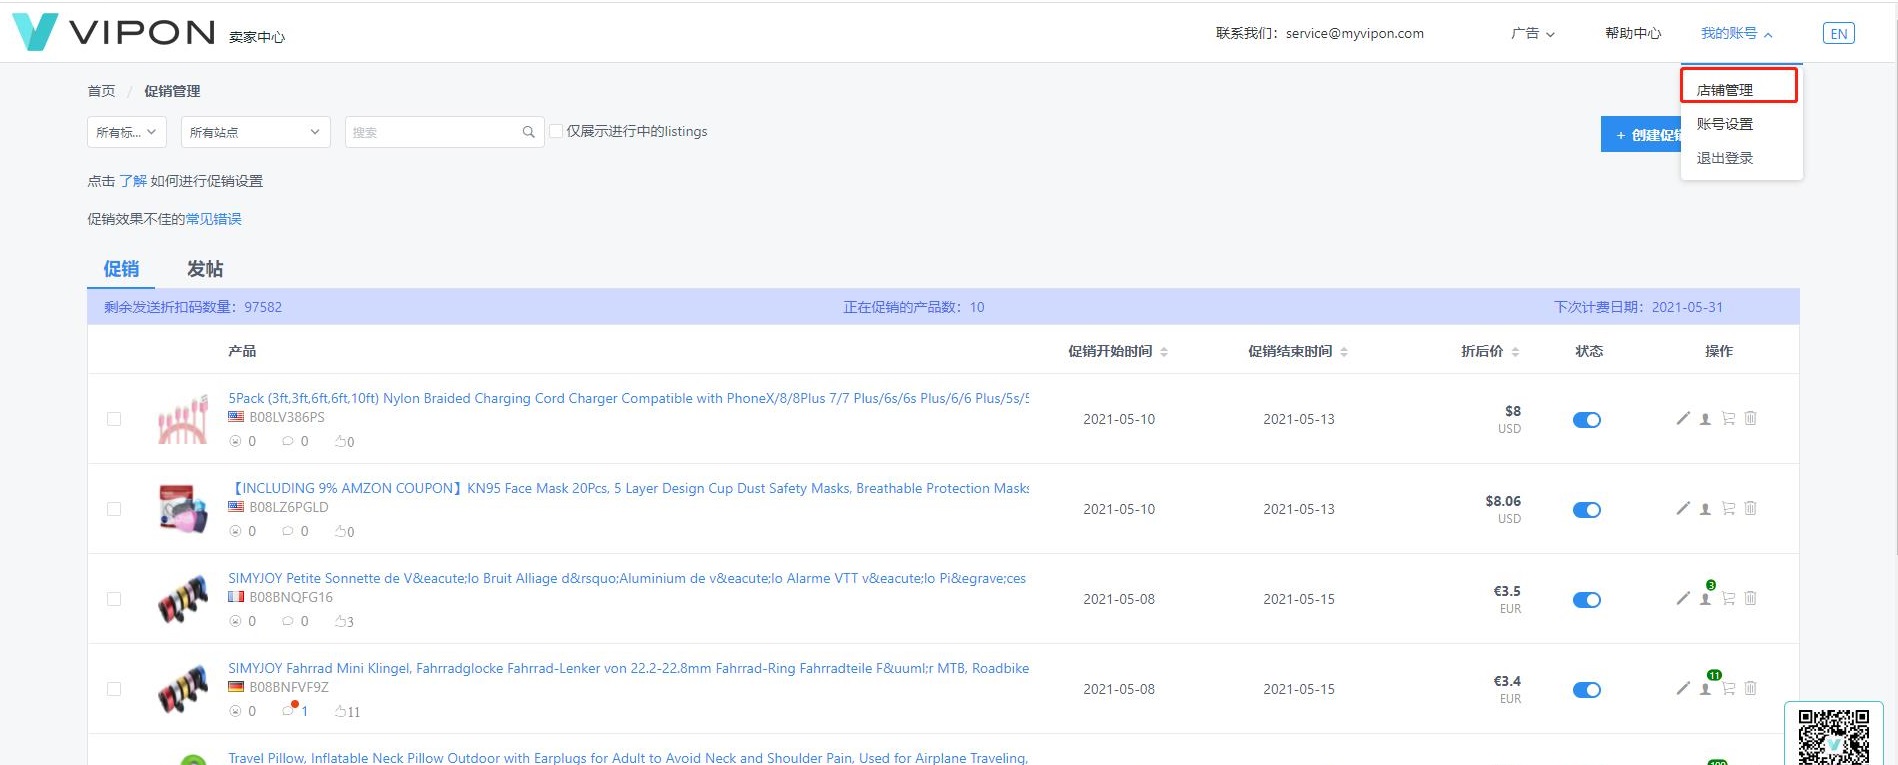Click the search magnifier icon
This screenshot has width=1898, height=765.
click(528, 132)
